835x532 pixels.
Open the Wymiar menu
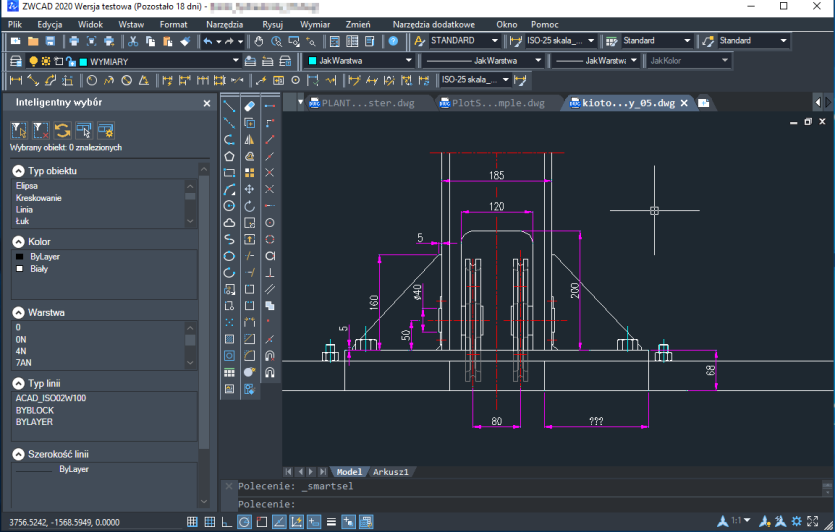tap(315, 24)
